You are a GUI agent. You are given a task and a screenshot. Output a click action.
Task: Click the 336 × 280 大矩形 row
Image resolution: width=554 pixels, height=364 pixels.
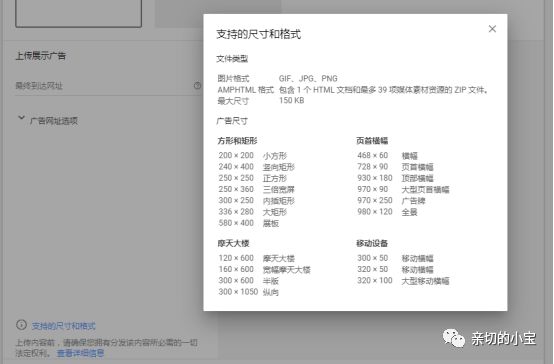pos(253,212)
